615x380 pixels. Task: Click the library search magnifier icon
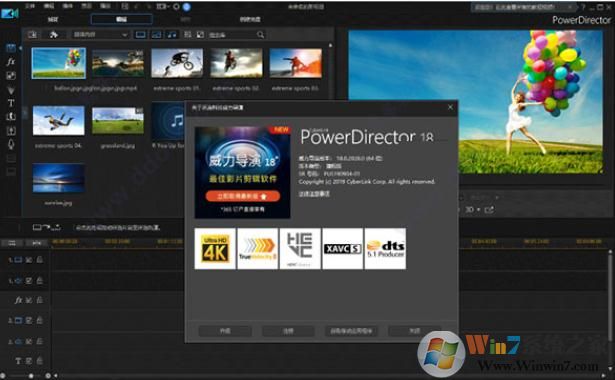coord(260,35)
